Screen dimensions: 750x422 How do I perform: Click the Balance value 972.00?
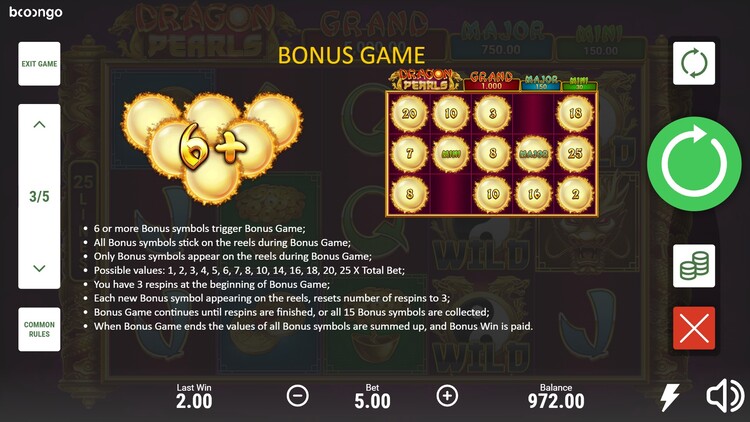pos(556,401)
